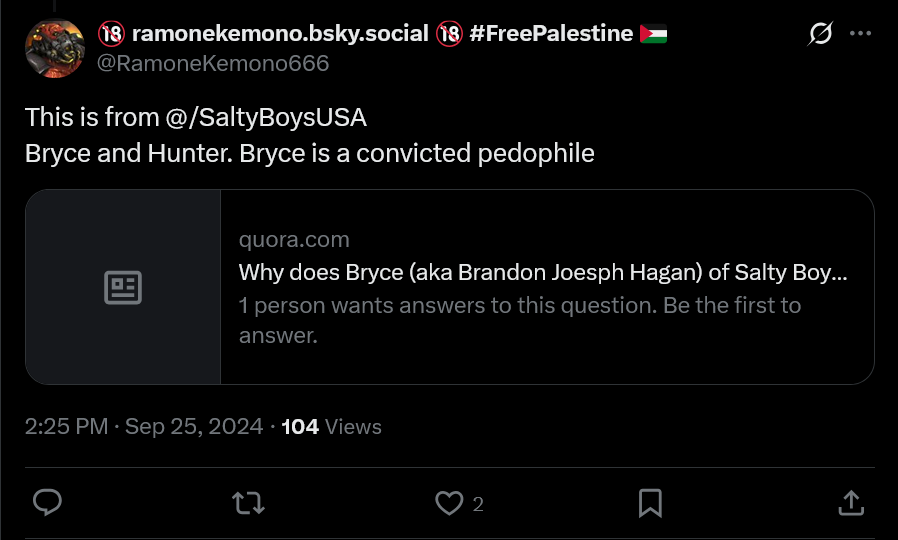Click the Reply speech bubble icon
Viewport: 898px width, 540px height.
[x=47, y=503]
